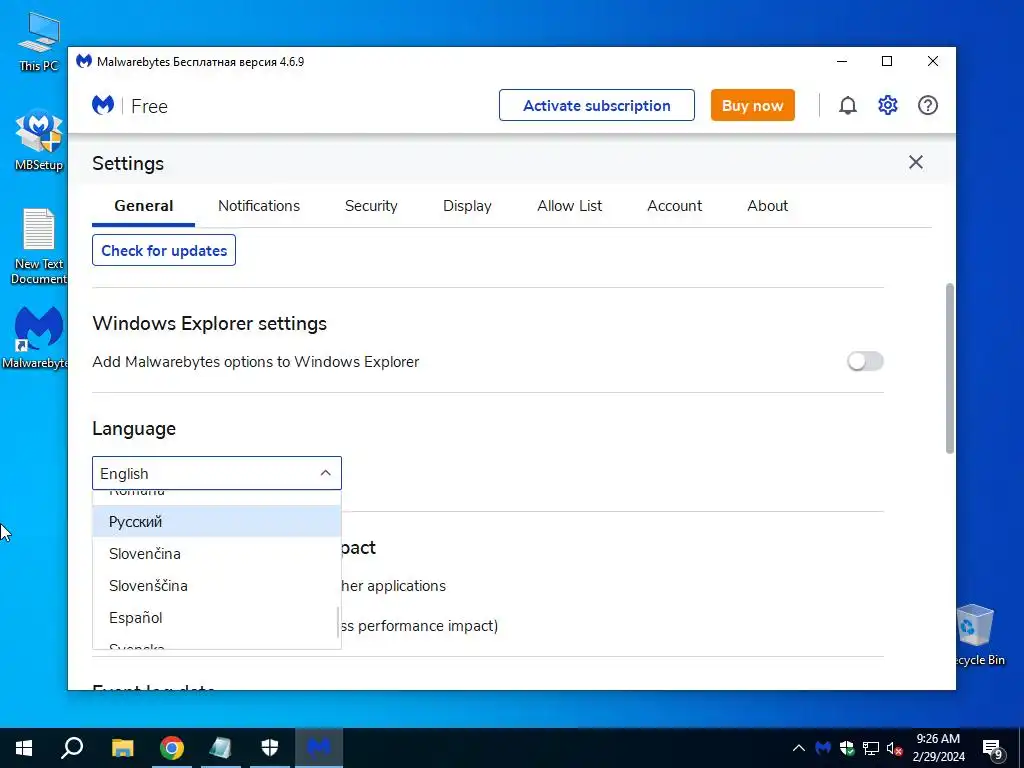This screenshot has width=1024, height=768.
Task: Click the language list scrollbar thumb
Action: 338,620
